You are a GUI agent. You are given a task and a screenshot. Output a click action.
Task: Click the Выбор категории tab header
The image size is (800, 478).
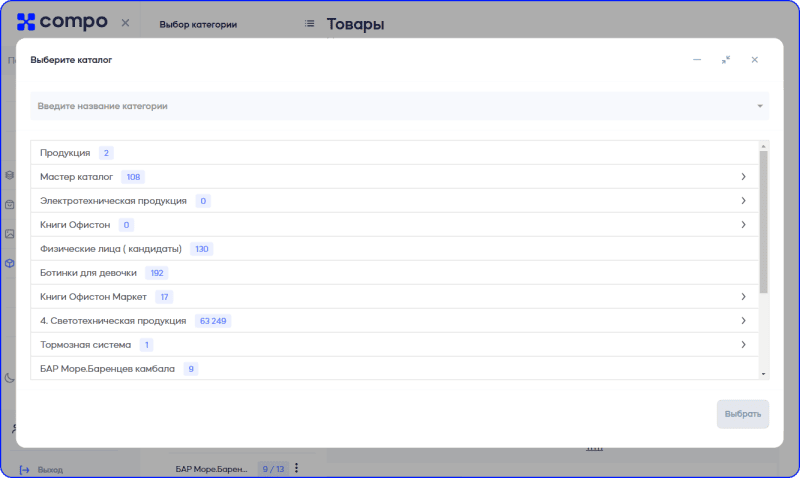(198, 24)
